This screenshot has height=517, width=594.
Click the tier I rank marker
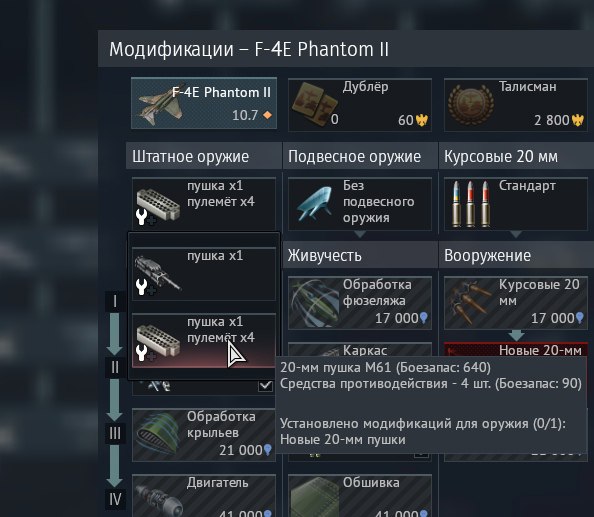115,301
